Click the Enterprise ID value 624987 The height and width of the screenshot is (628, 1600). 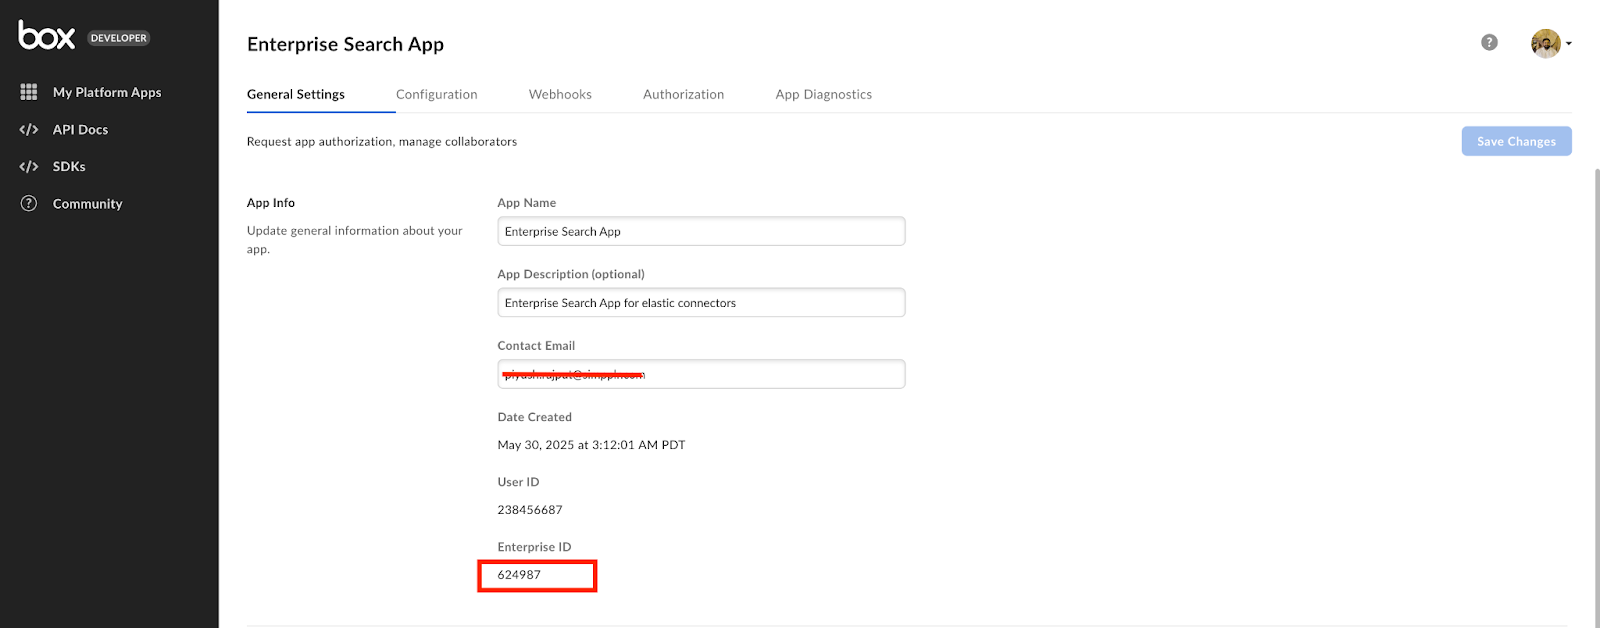coord(519,575)
